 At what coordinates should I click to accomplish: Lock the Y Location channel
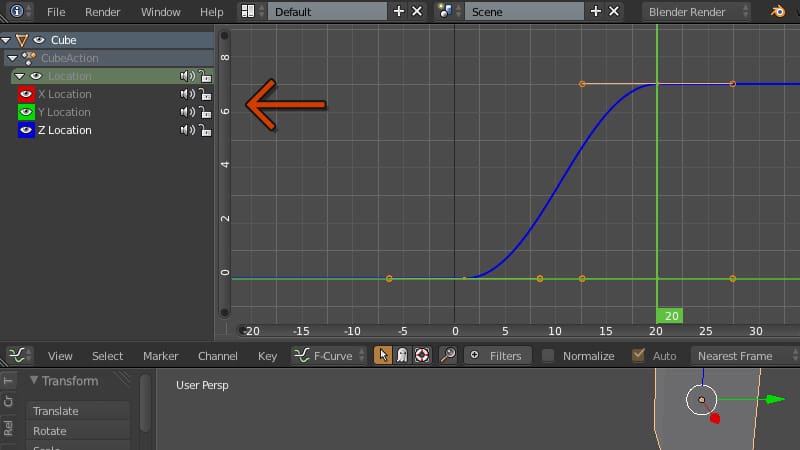point(205,112)
